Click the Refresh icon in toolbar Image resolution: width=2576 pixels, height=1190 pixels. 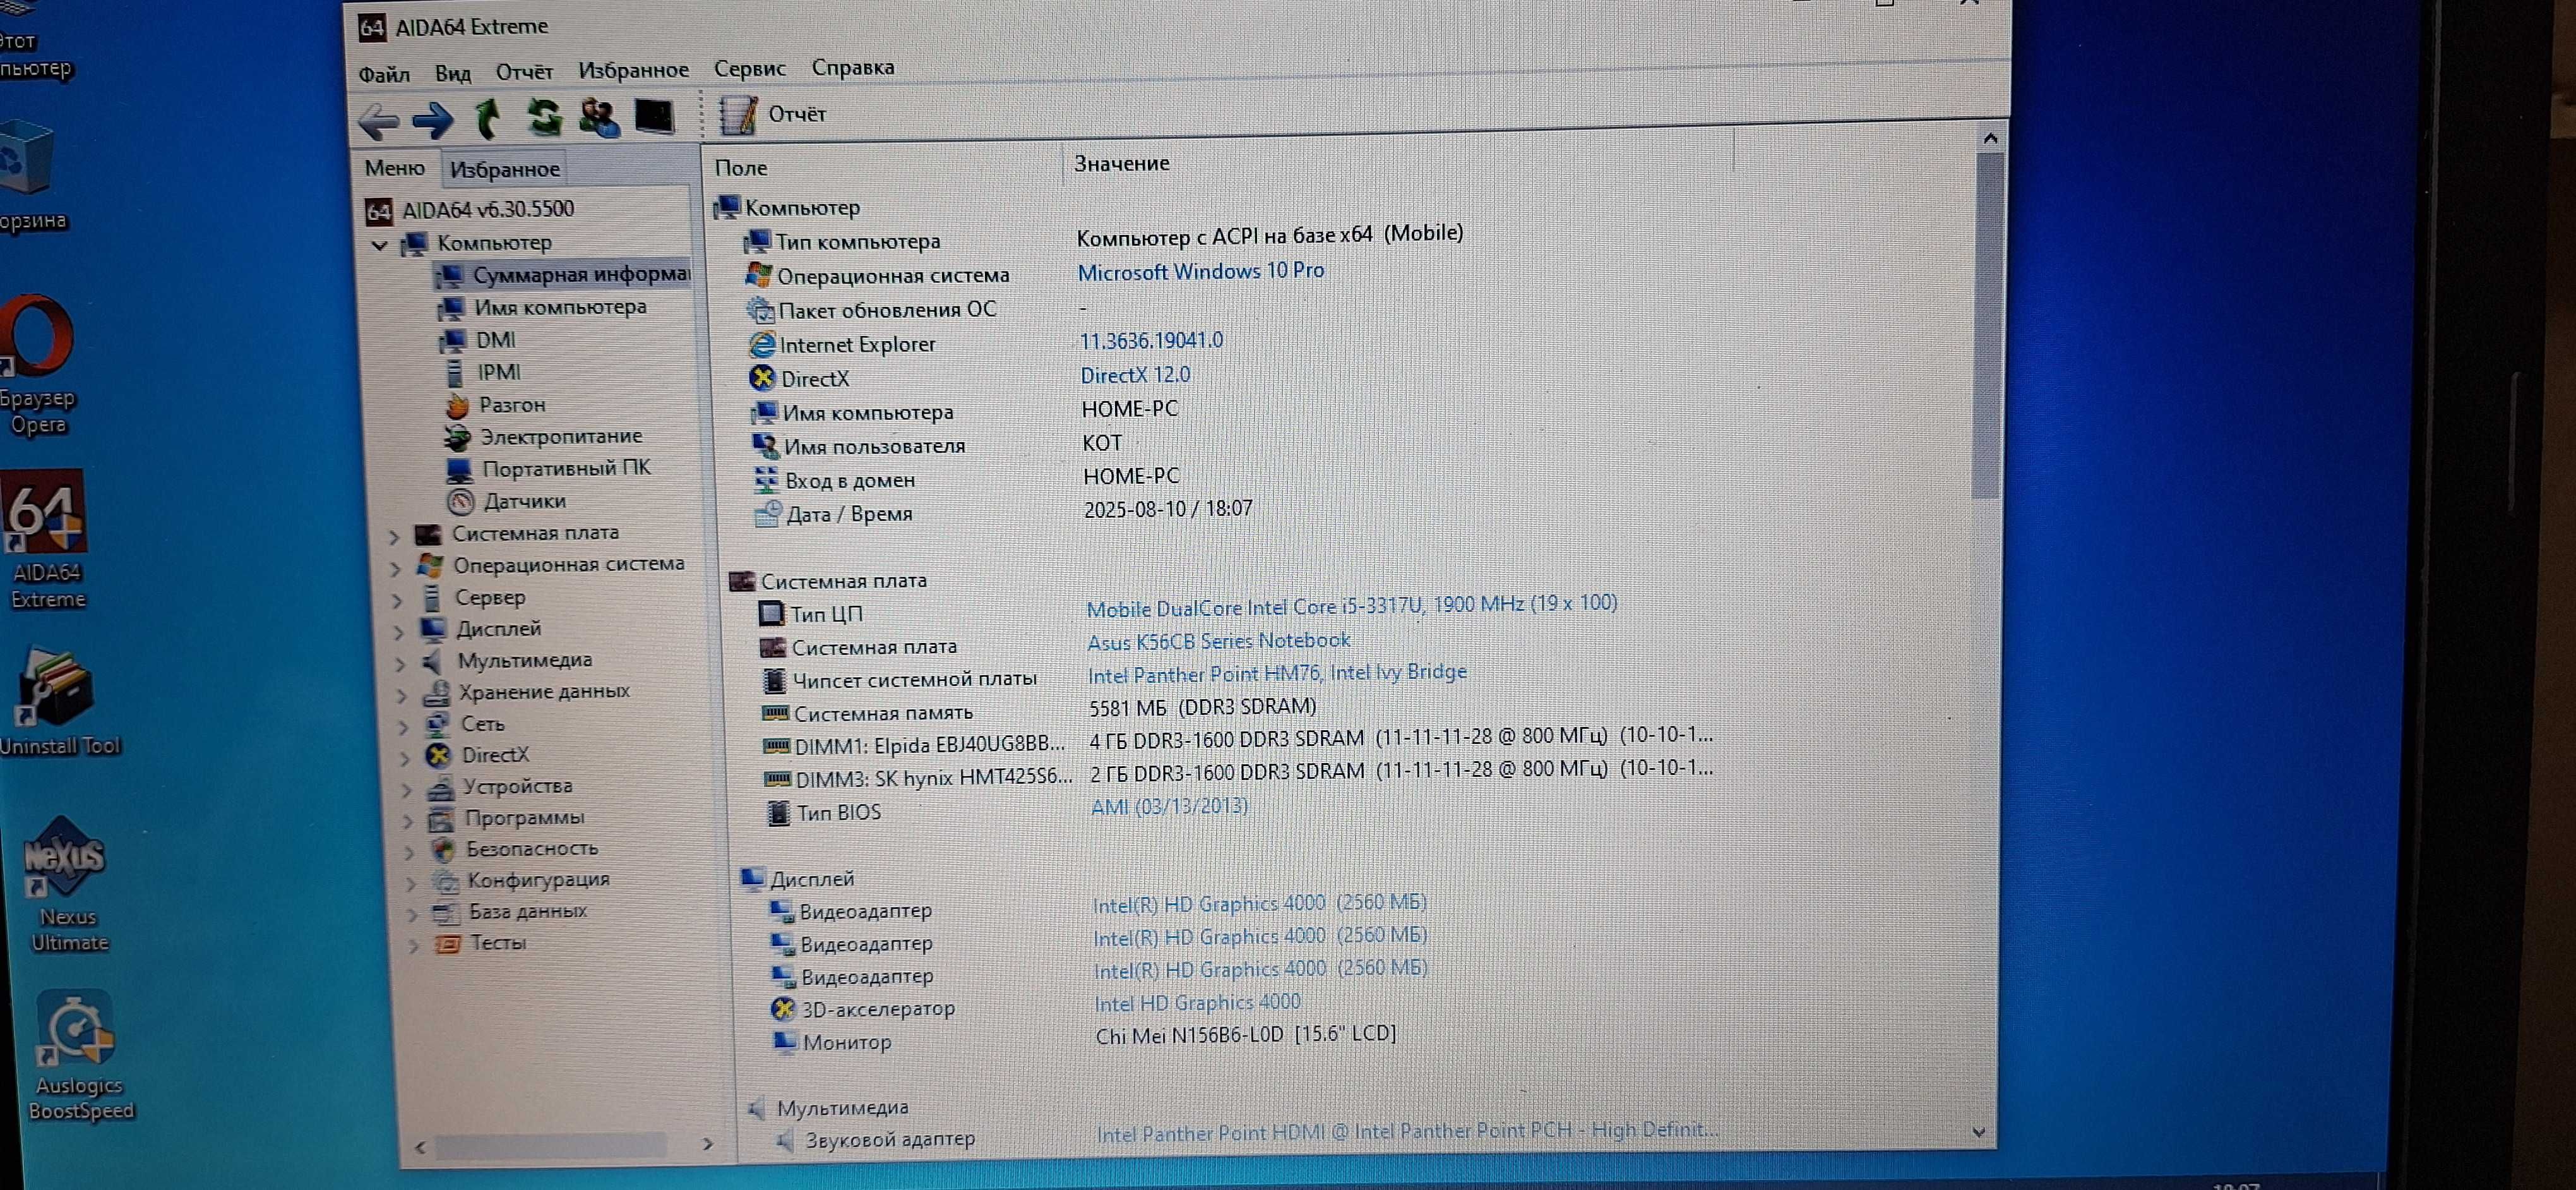pos(544,117)
